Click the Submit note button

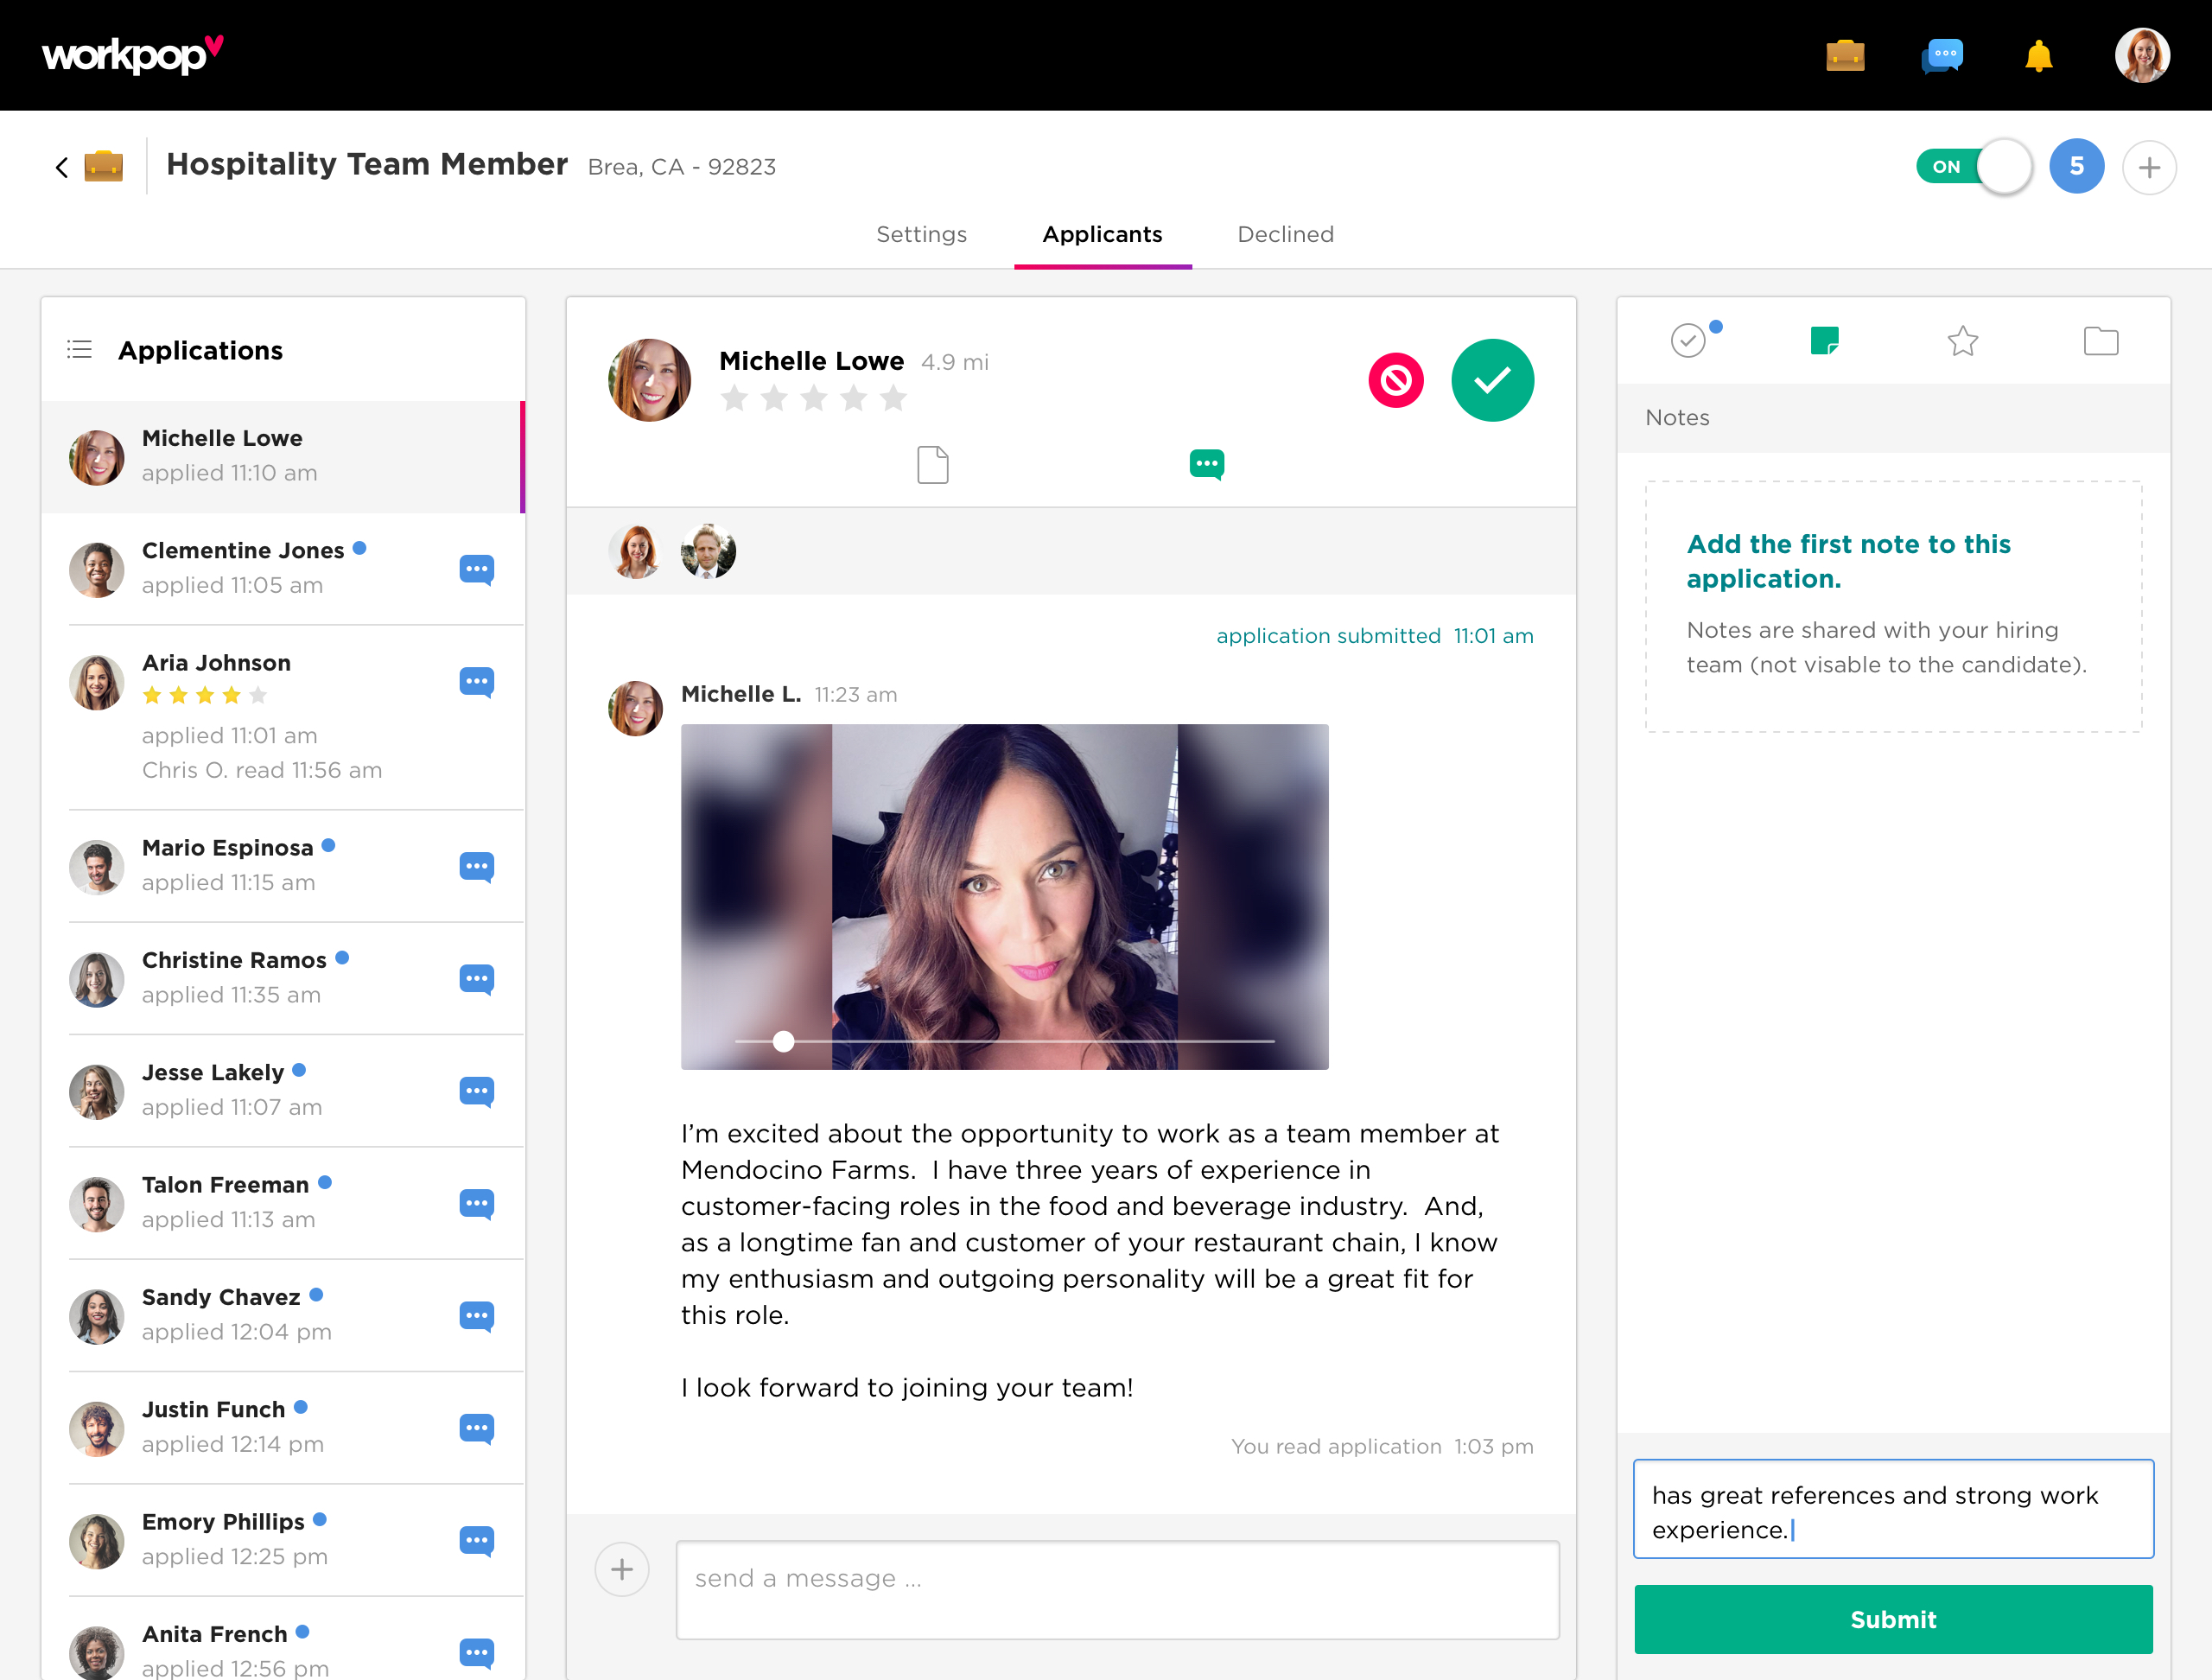click(x=1892, y=1619)
